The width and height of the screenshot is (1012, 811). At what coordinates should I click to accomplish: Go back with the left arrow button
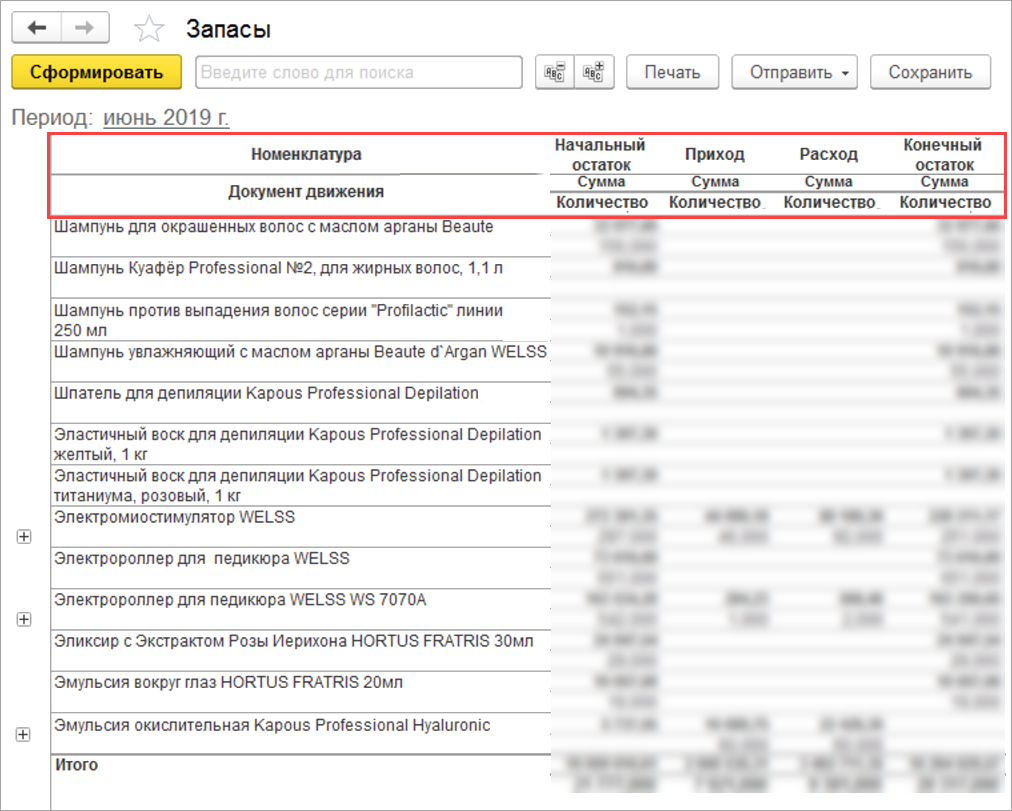(x=37, y=28)
